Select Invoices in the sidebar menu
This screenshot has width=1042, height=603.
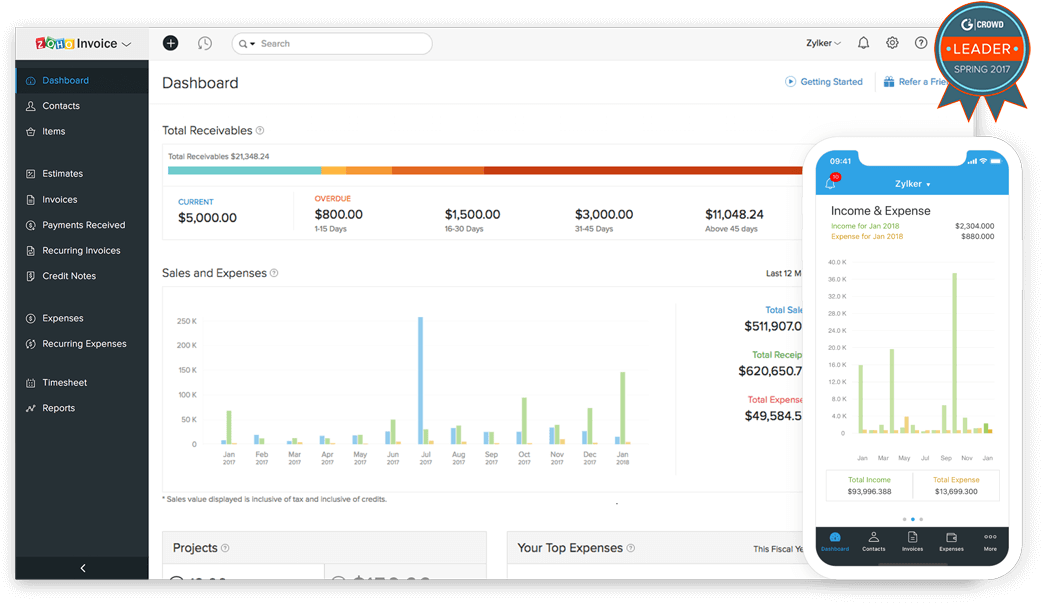82,199
